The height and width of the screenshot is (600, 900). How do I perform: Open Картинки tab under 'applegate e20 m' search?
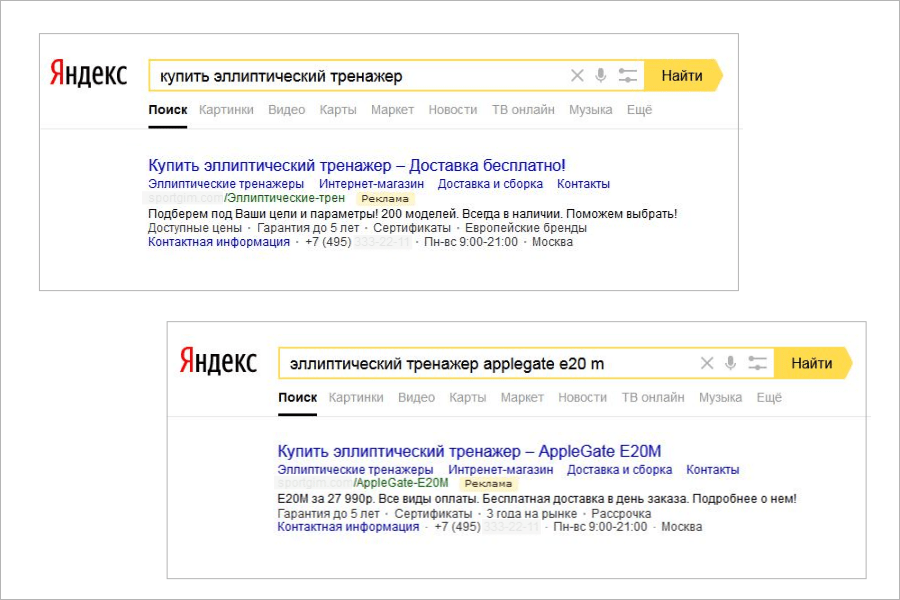356,397
